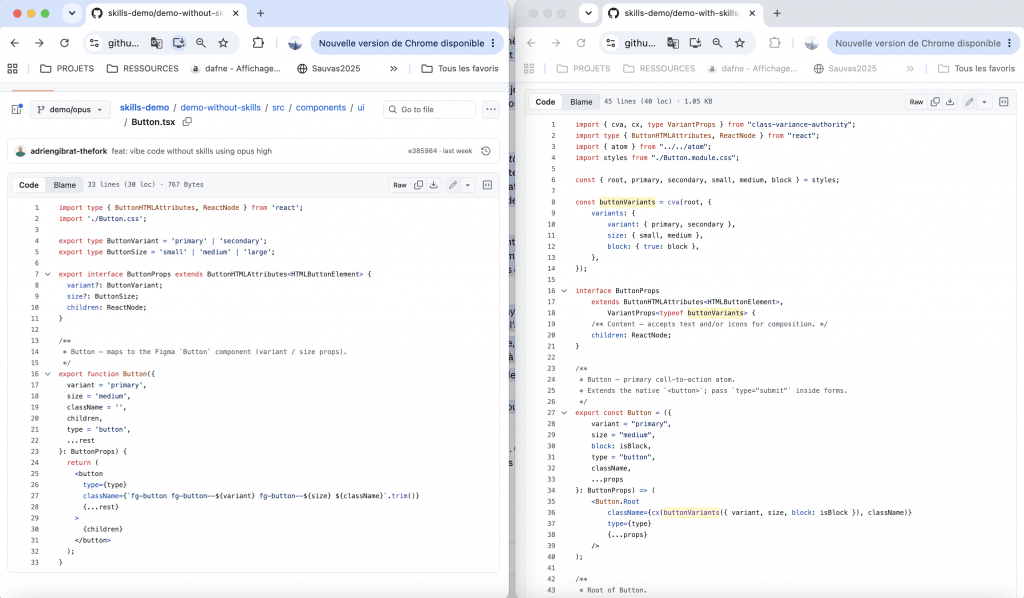Open edit options arrow in left window

click(468, 185)
